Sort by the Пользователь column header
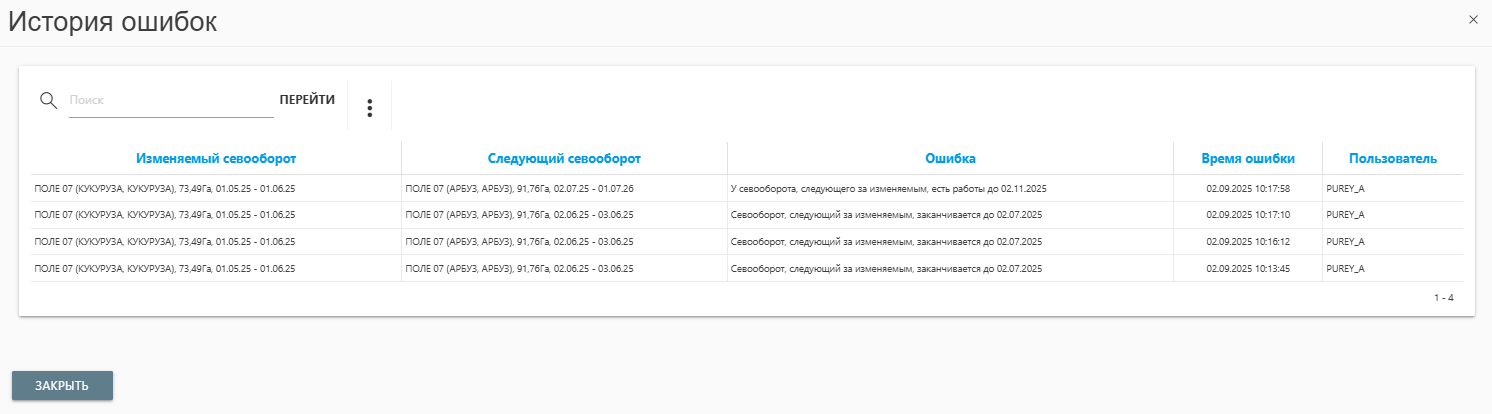This screenshot has height=414, width=1492. (1392, 158)
